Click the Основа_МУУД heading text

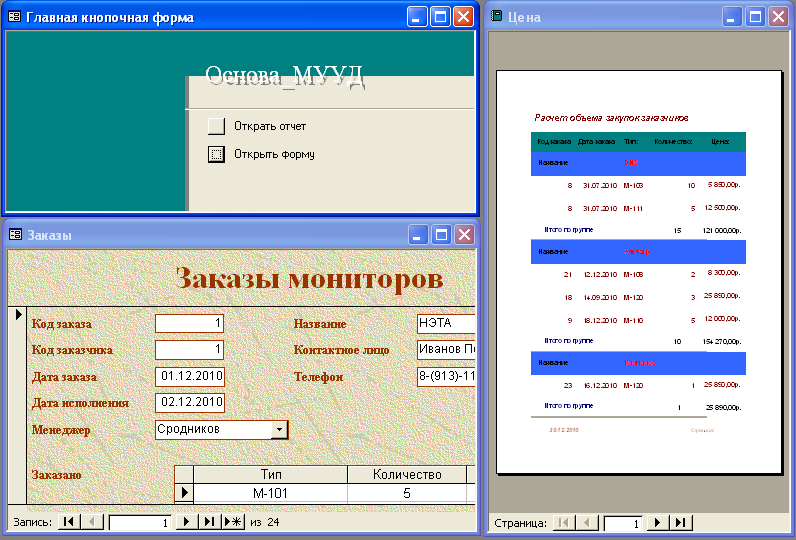(284, 76)
